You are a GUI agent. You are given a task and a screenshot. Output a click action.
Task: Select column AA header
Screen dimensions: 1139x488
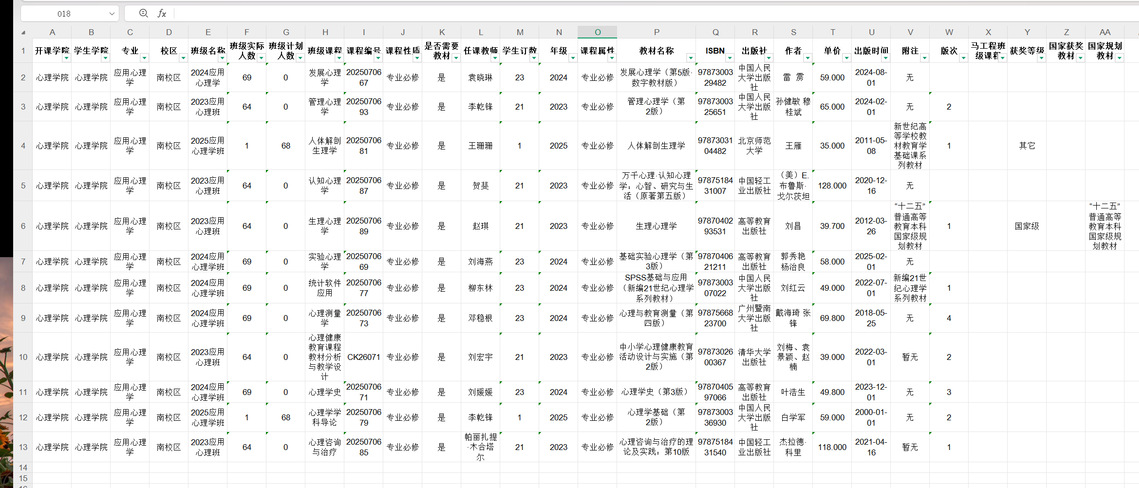(1104, 33)
